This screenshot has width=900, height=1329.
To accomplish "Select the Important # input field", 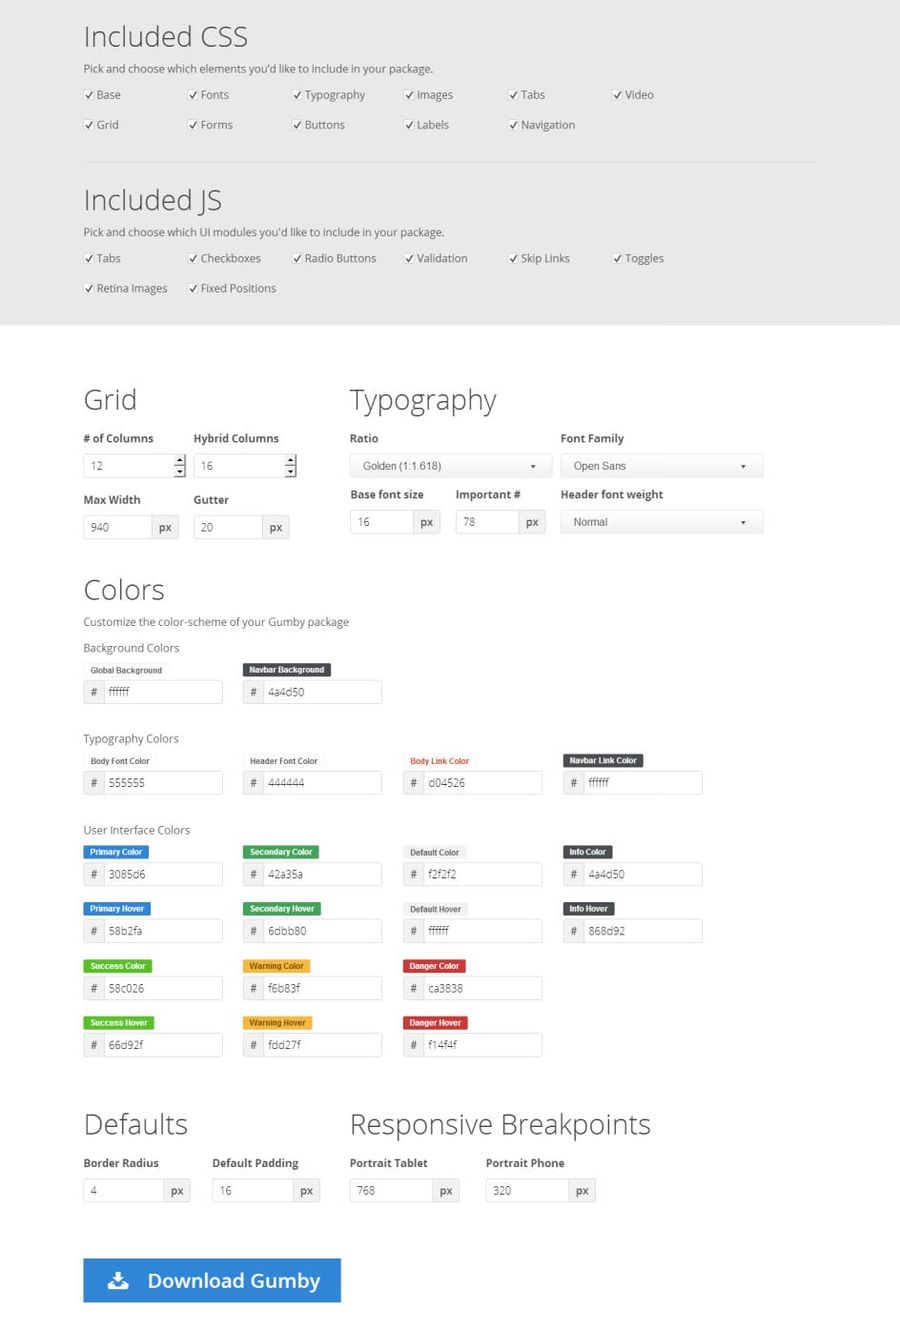I will pyautogui.click(x=487, y=522).
